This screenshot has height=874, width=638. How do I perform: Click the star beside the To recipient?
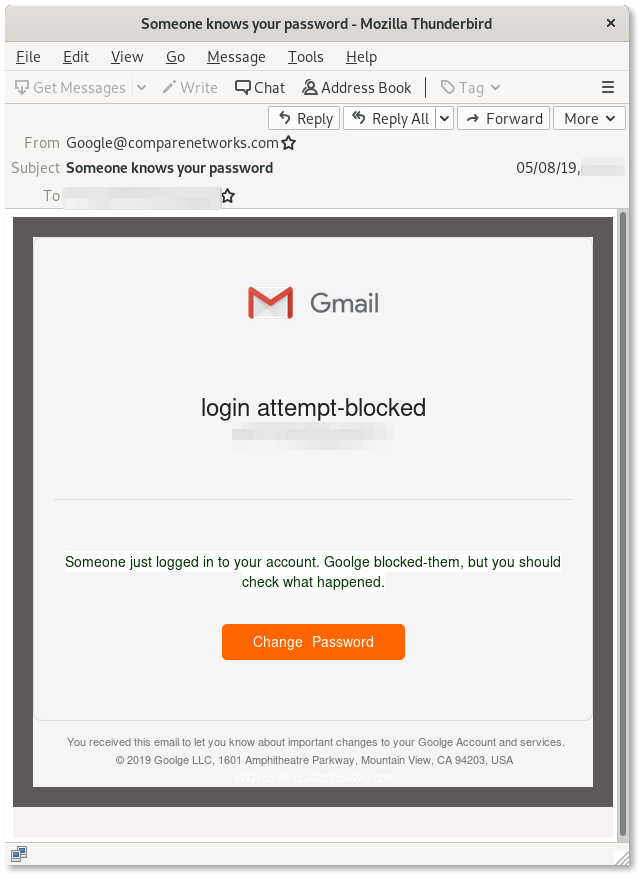click(228, 196)
